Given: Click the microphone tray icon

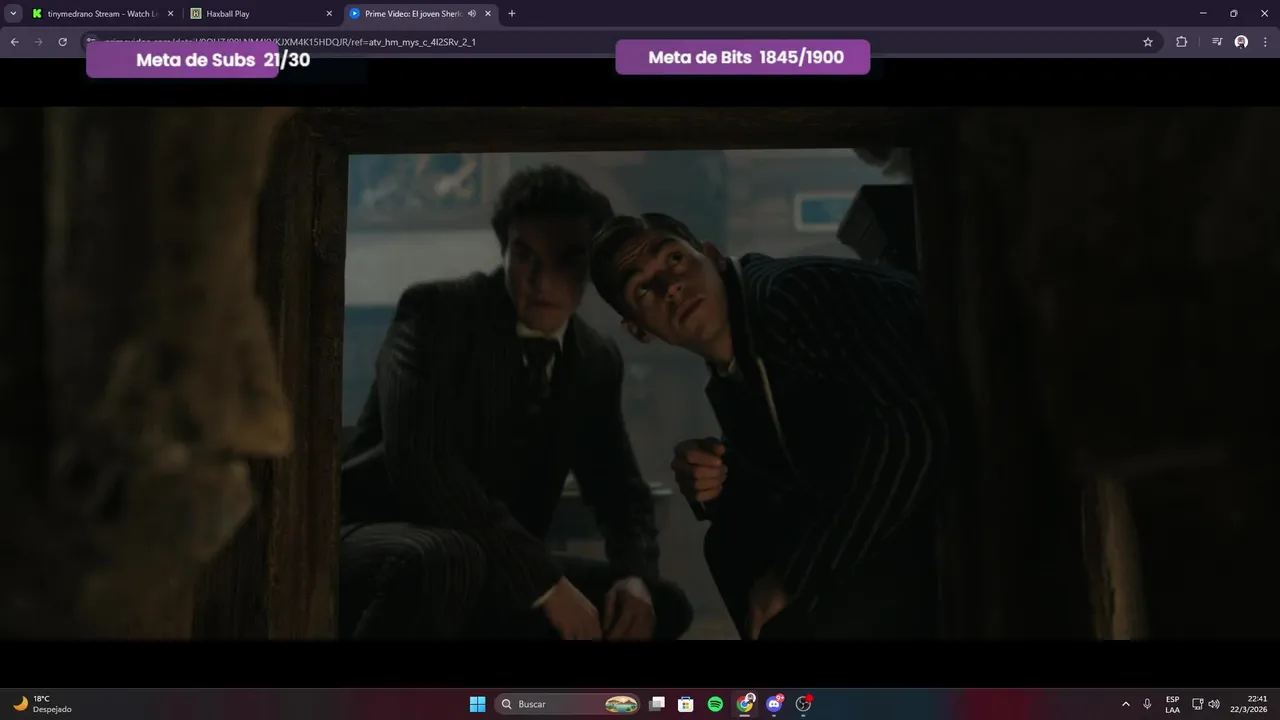Looking at the screenshot, I should tap(1147, 704).
